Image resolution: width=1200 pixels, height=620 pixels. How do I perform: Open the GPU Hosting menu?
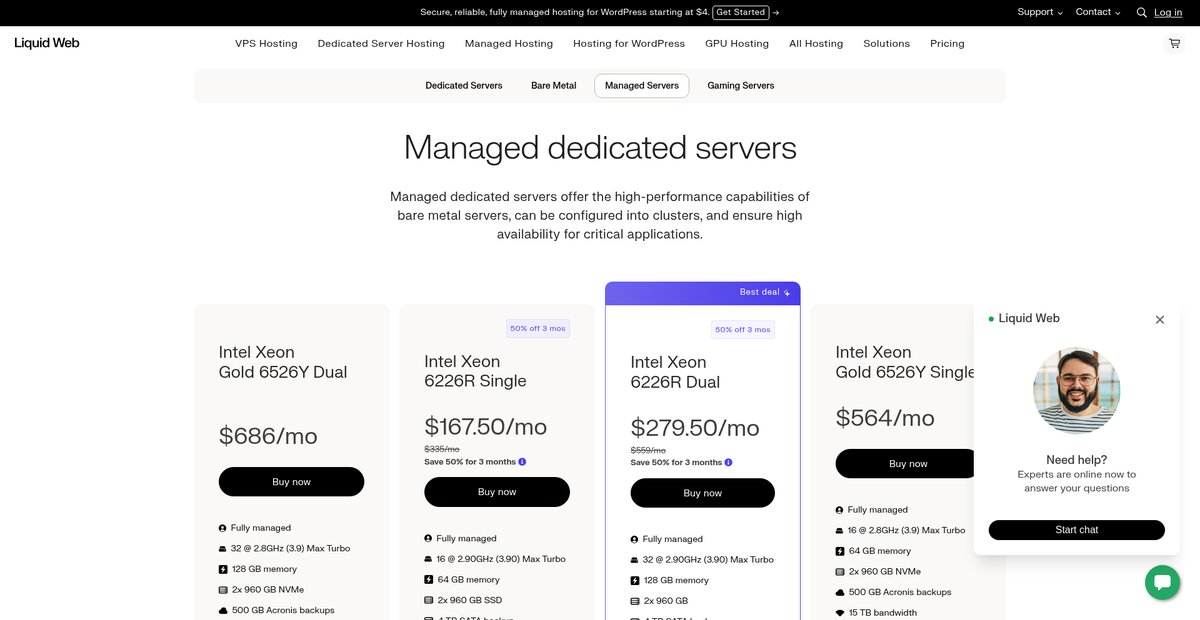pyautogui.click(x=737, y=44)
